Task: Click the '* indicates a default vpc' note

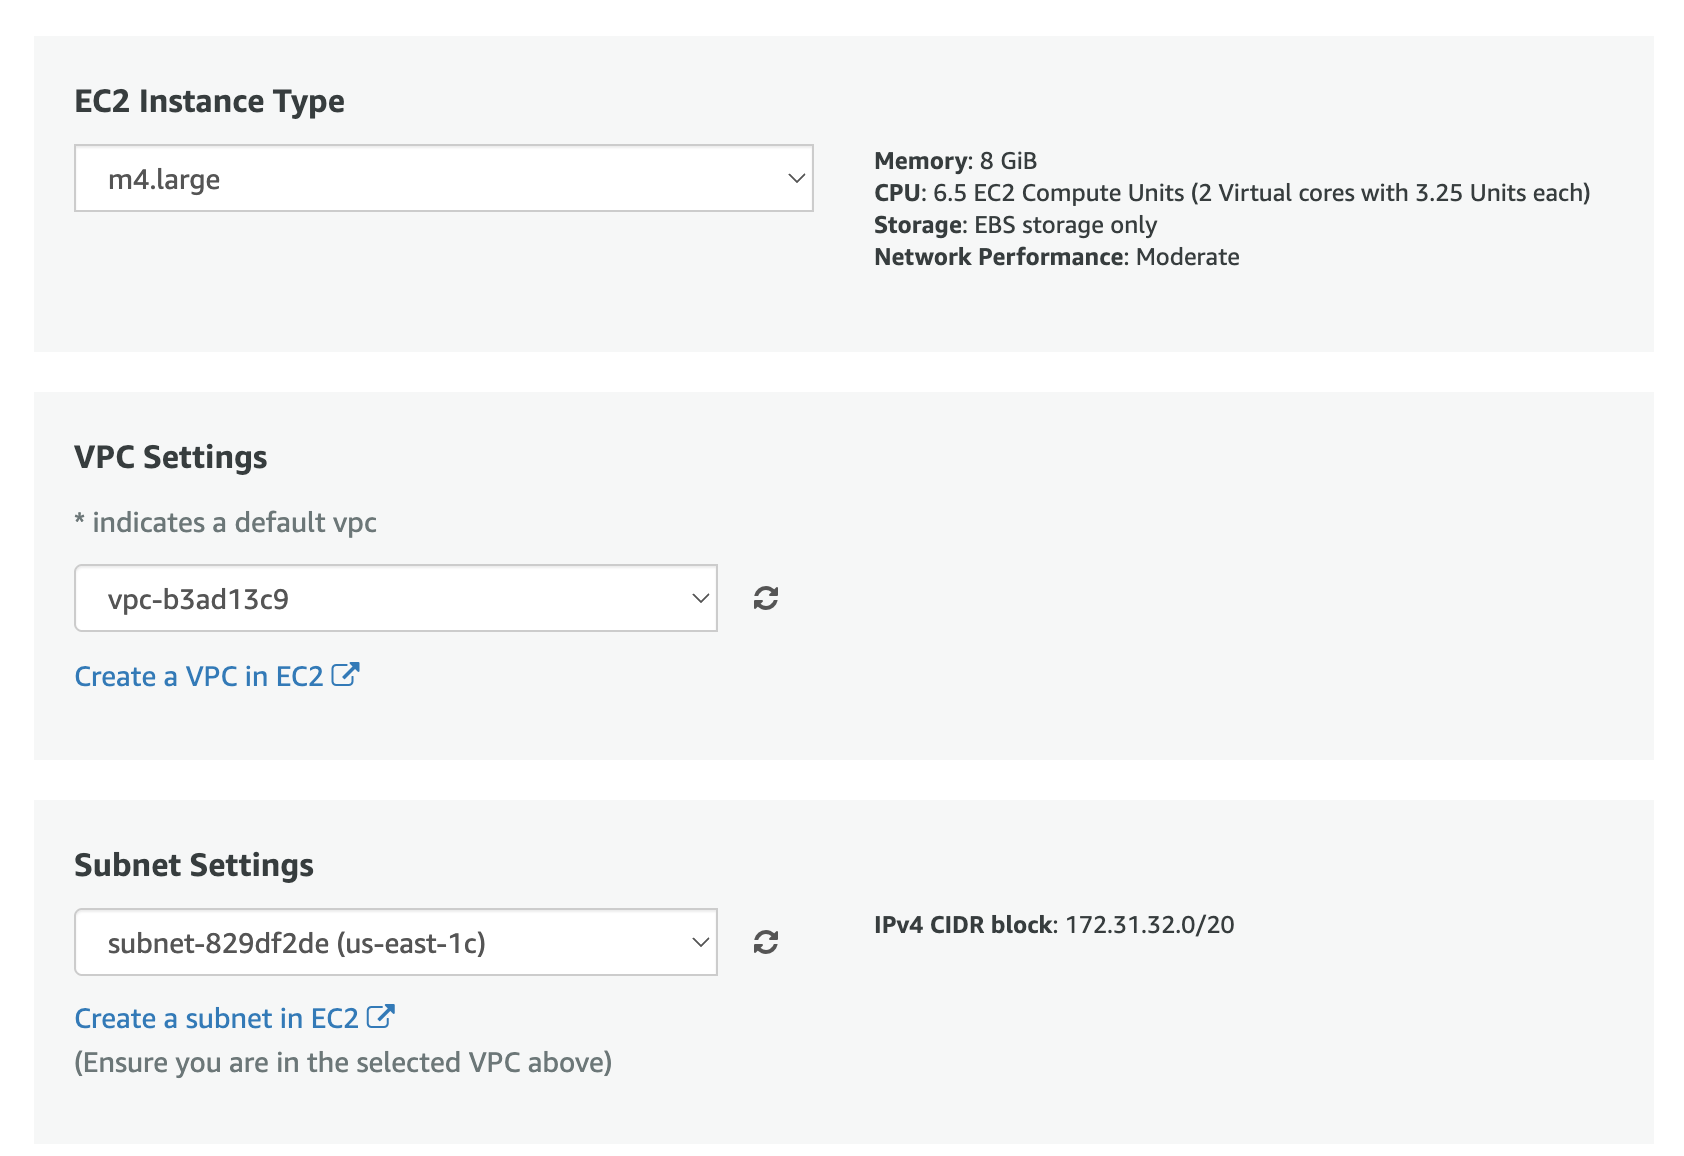Action: (226, 522)
